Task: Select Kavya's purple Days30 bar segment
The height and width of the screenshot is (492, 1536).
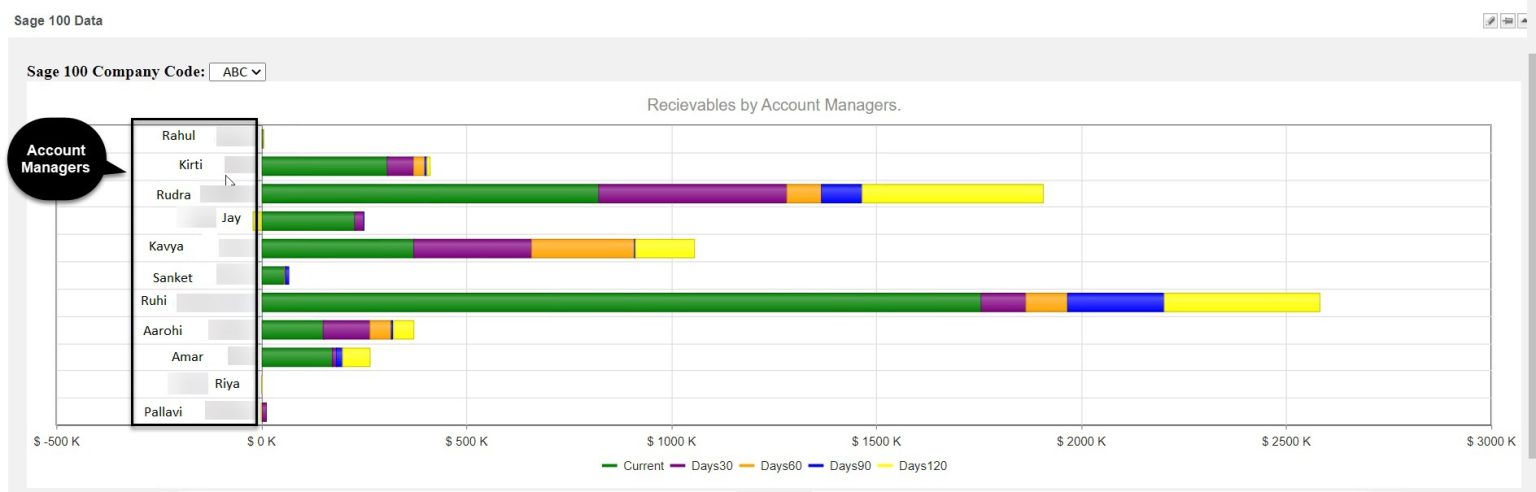Action: [x=472, y=248]
